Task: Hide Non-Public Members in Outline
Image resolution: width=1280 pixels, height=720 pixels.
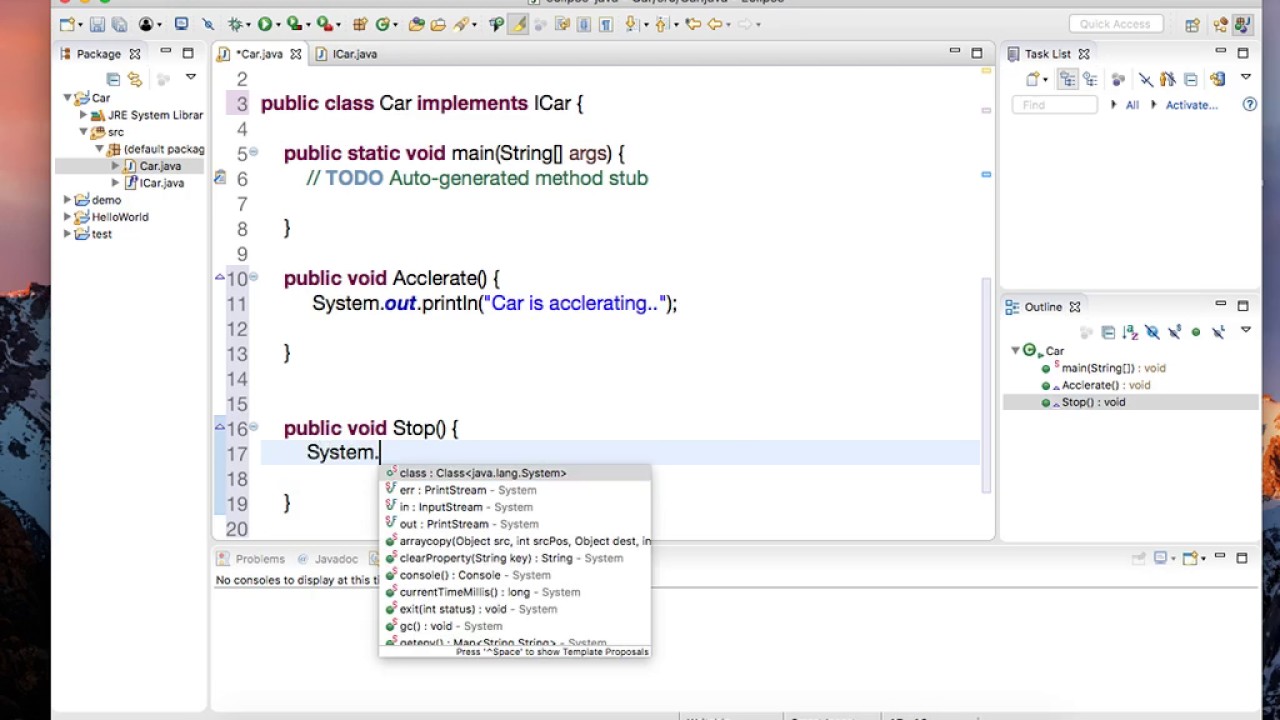Action: click(1196, 332)
